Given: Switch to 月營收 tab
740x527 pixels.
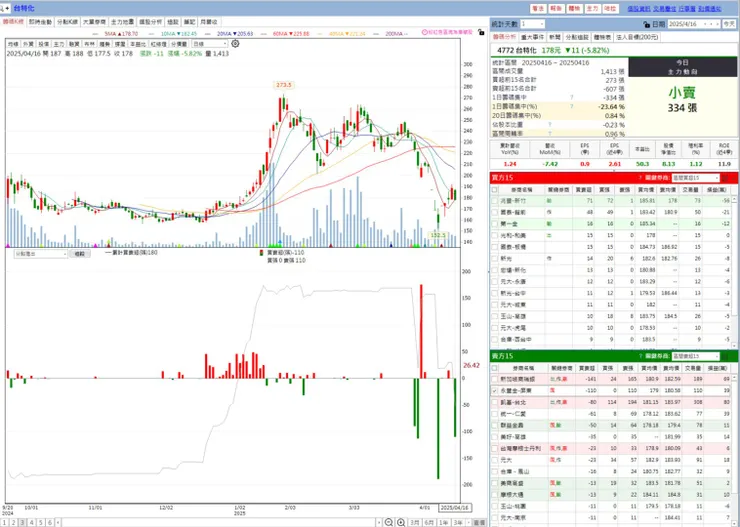Looking at the screenshot, I should pos(209,22).
